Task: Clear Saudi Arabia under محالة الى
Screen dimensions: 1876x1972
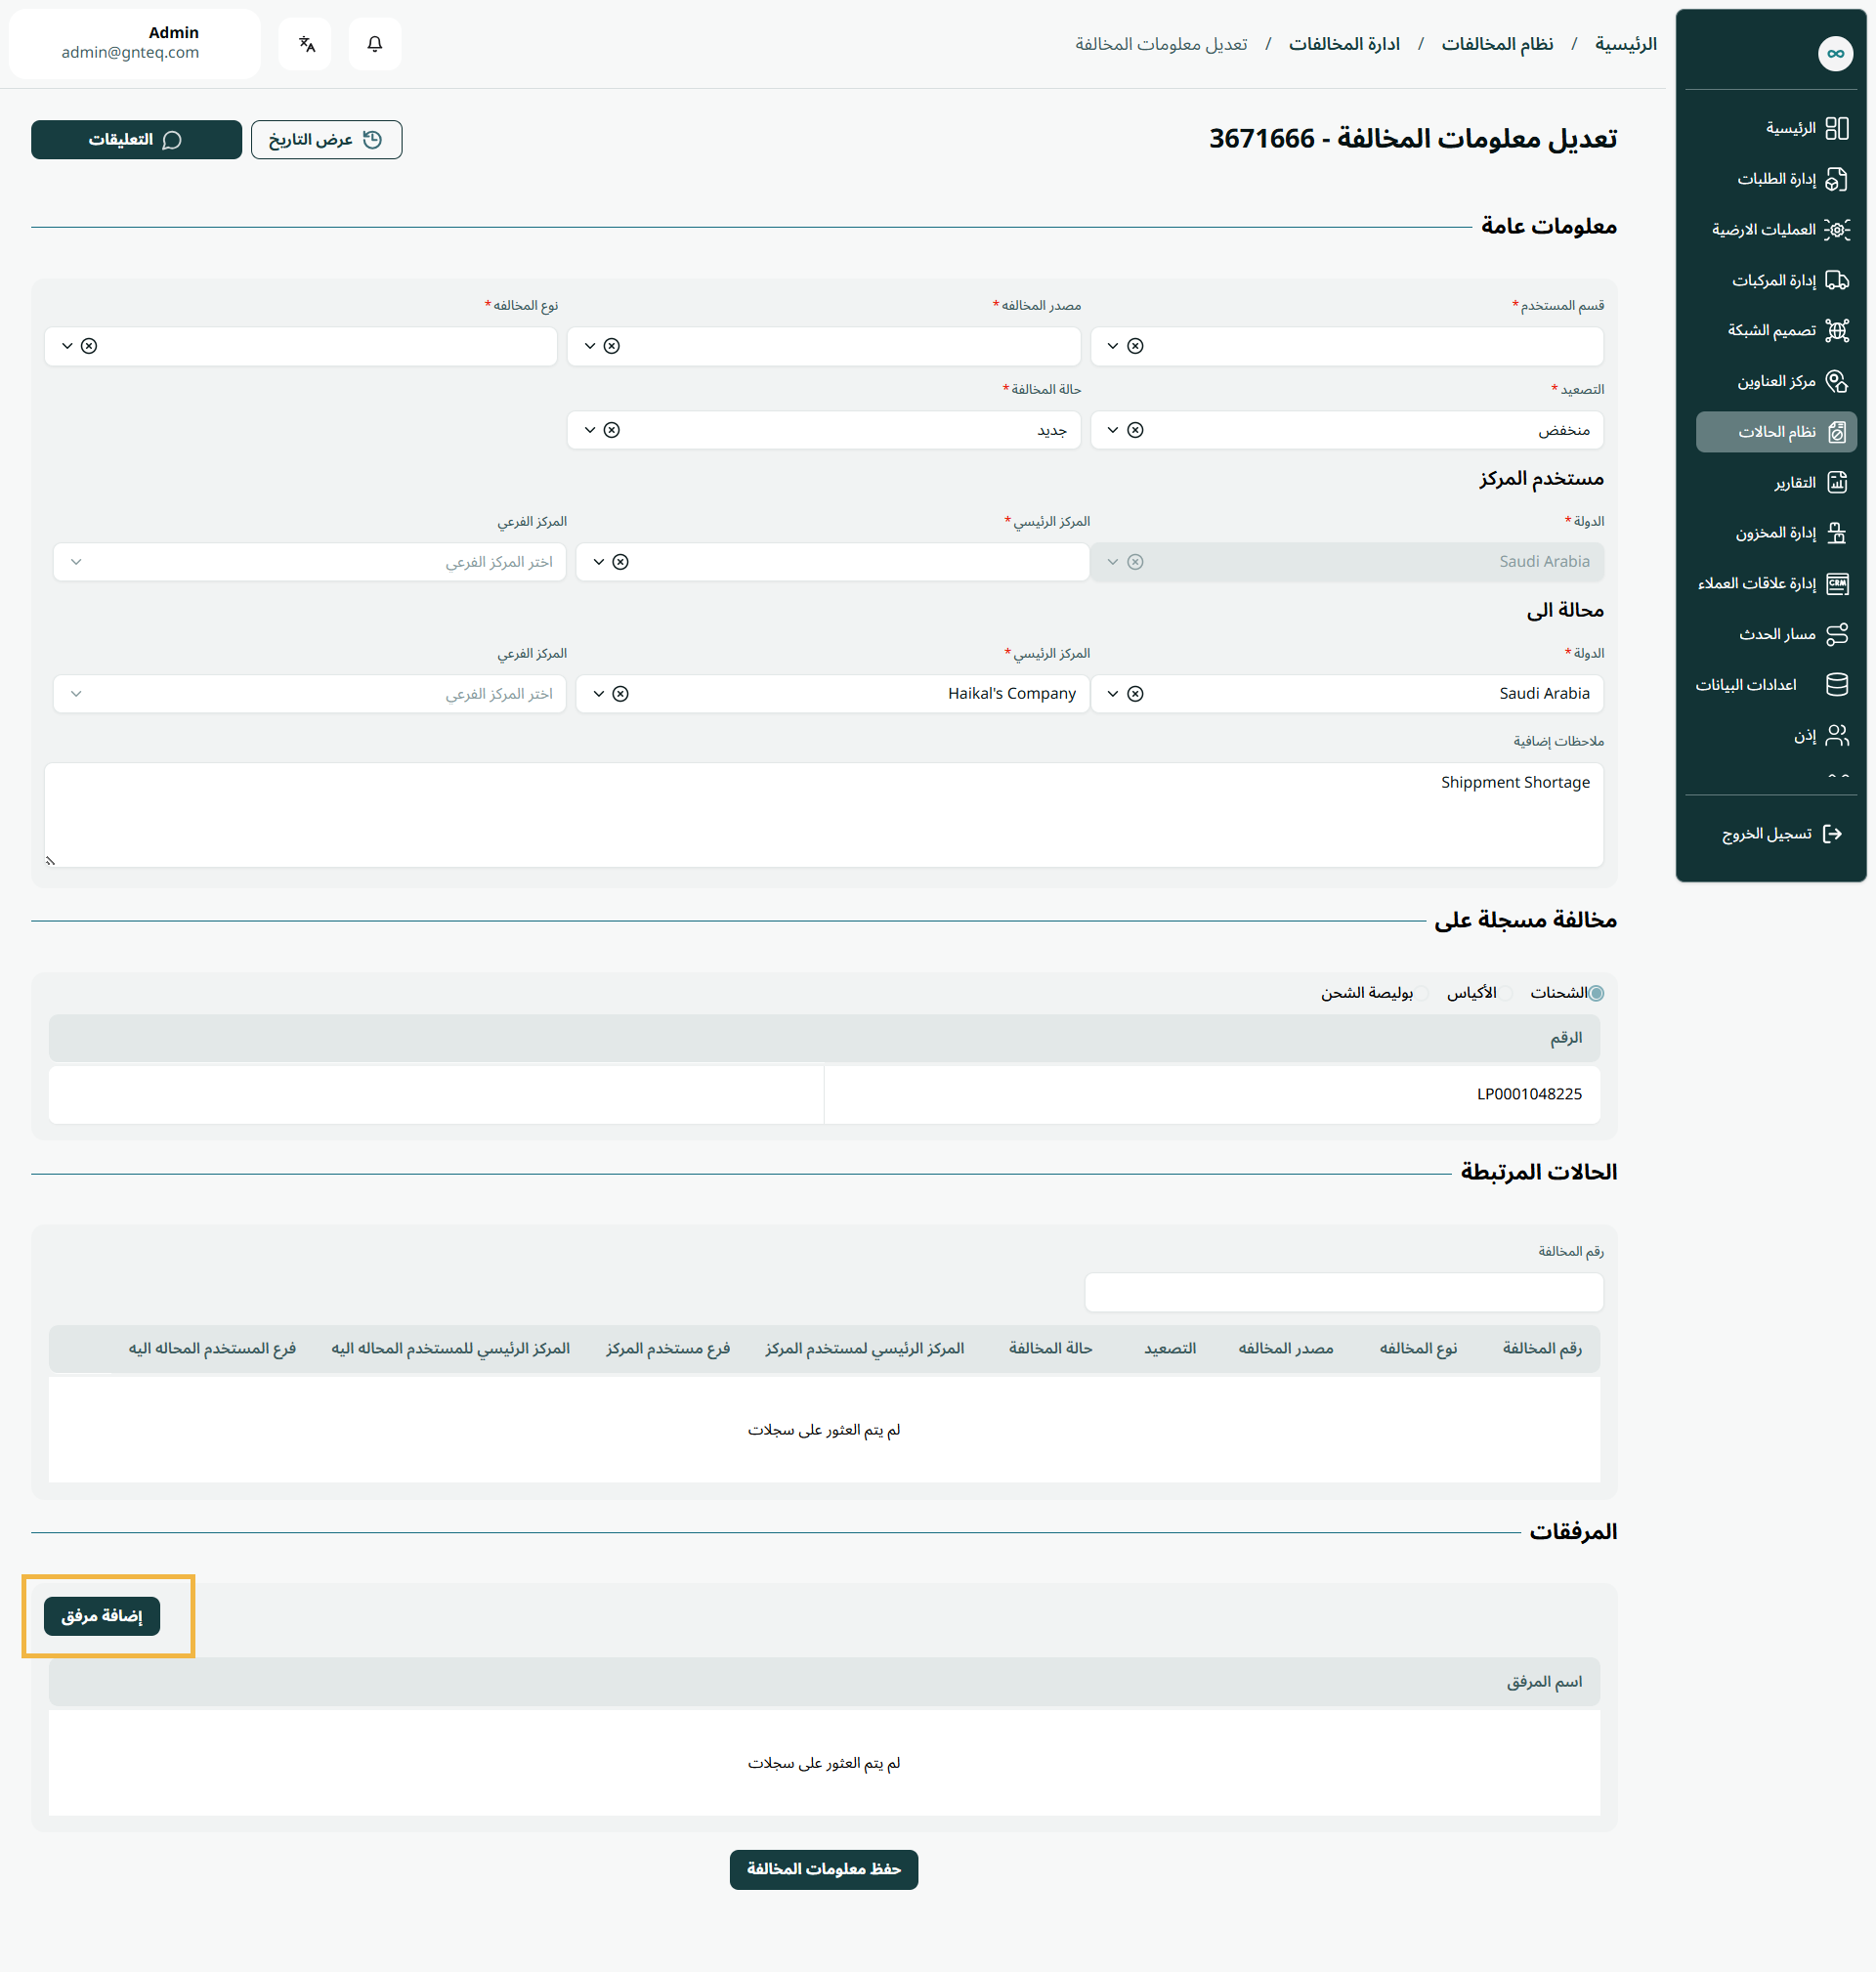Action: 1135,694
